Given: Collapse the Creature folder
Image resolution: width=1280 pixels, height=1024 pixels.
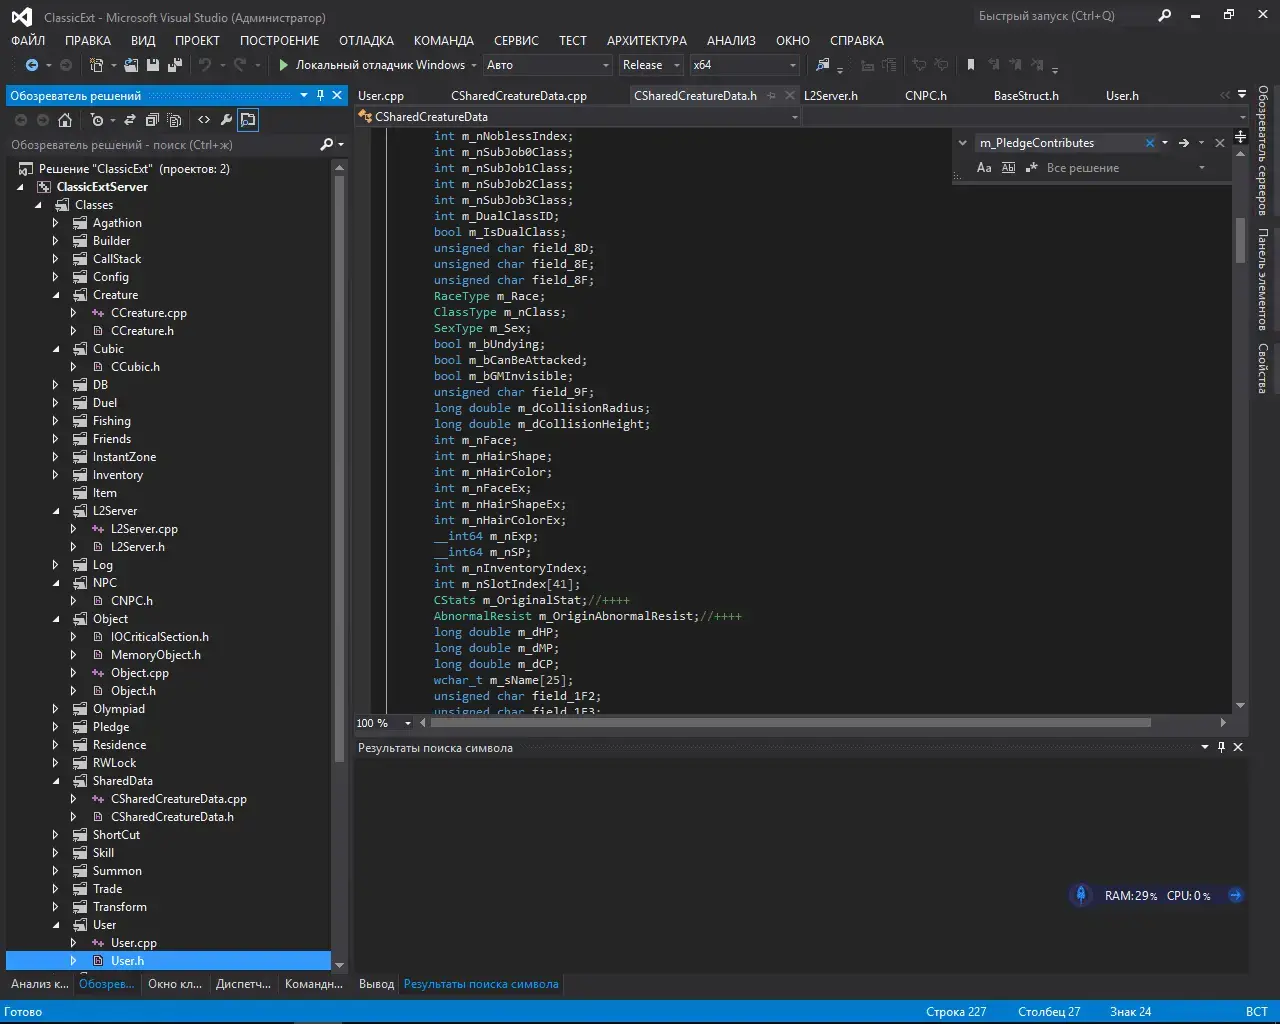Looking at the screenshot, I should coord(55,295).
